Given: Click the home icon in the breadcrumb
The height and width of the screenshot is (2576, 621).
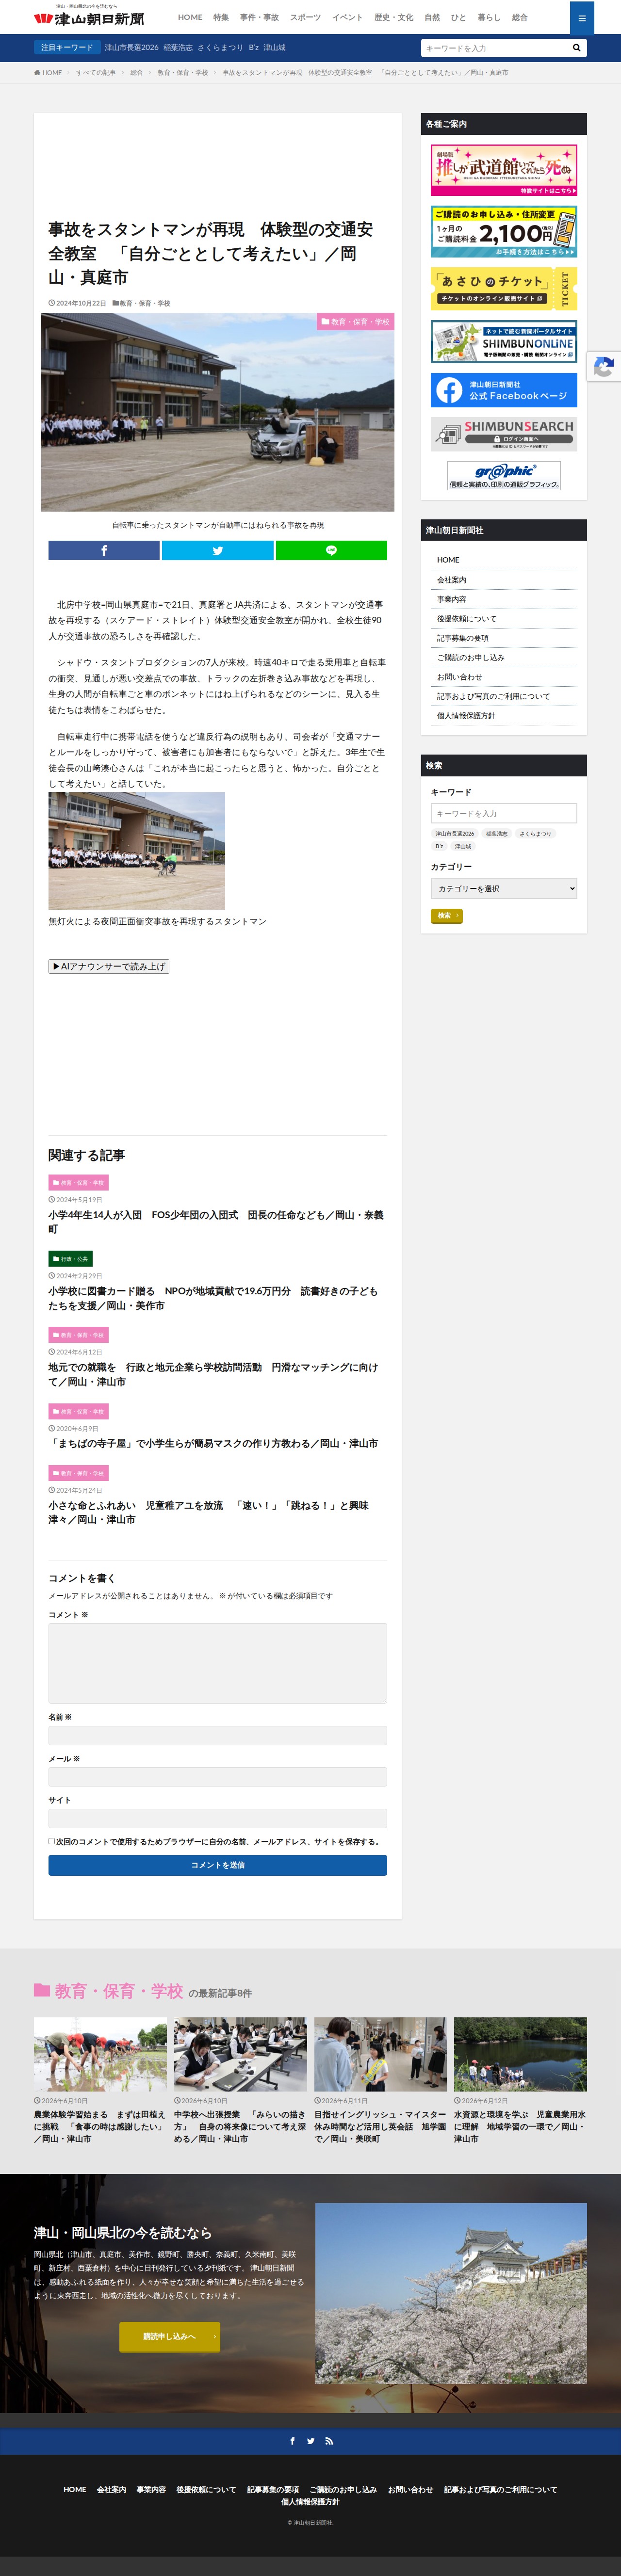Looking at the screenshot, I should tap(37, 73).
